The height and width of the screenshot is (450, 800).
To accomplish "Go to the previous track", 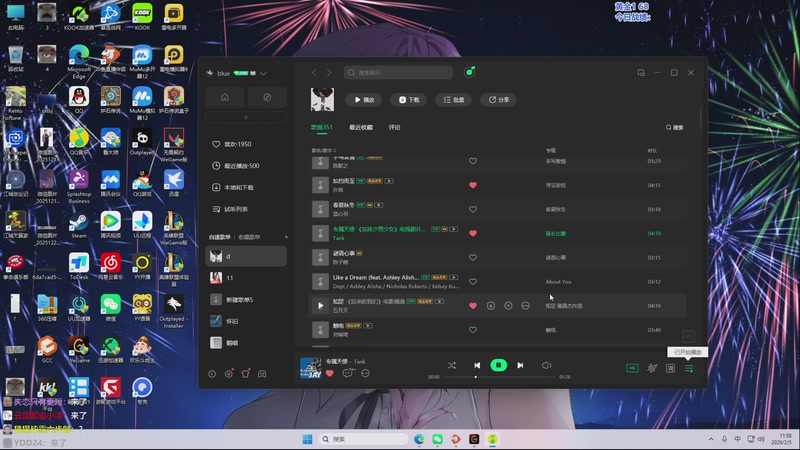I will tap(477, 365).
